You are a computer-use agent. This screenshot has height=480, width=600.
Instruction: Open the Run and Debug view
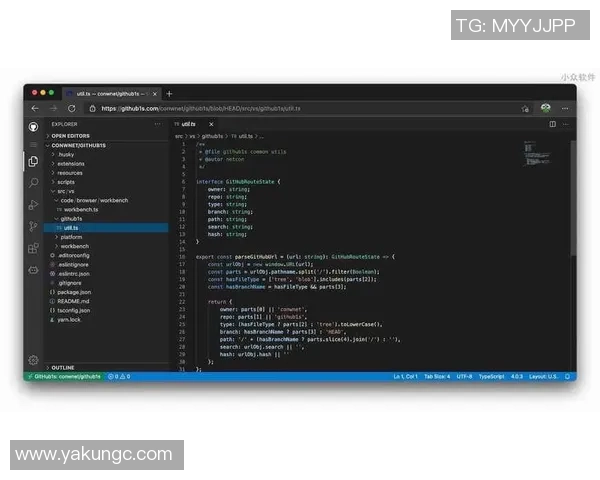[33, 205]
